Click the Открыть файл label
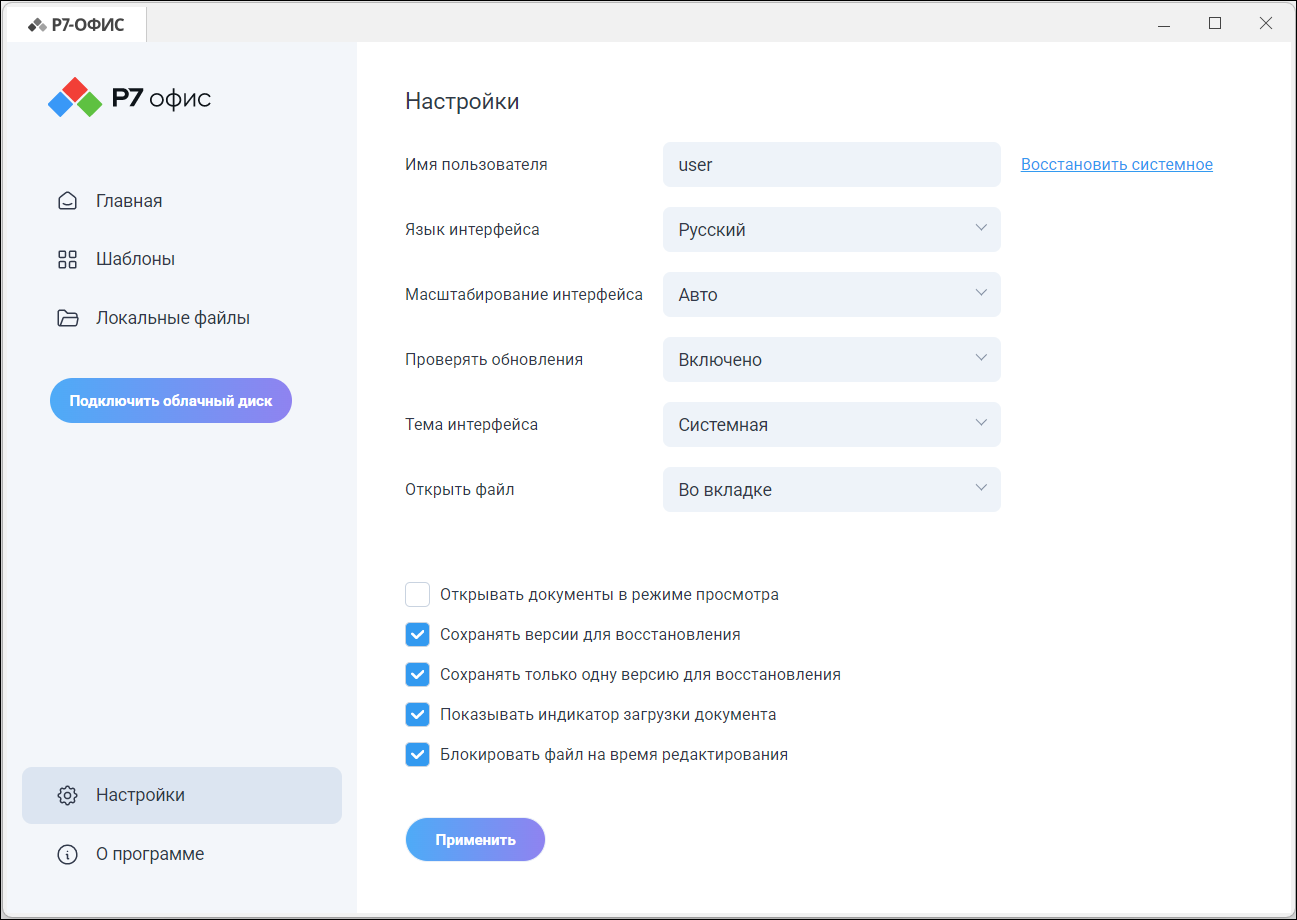1297x920 pixels. [460, 490]
